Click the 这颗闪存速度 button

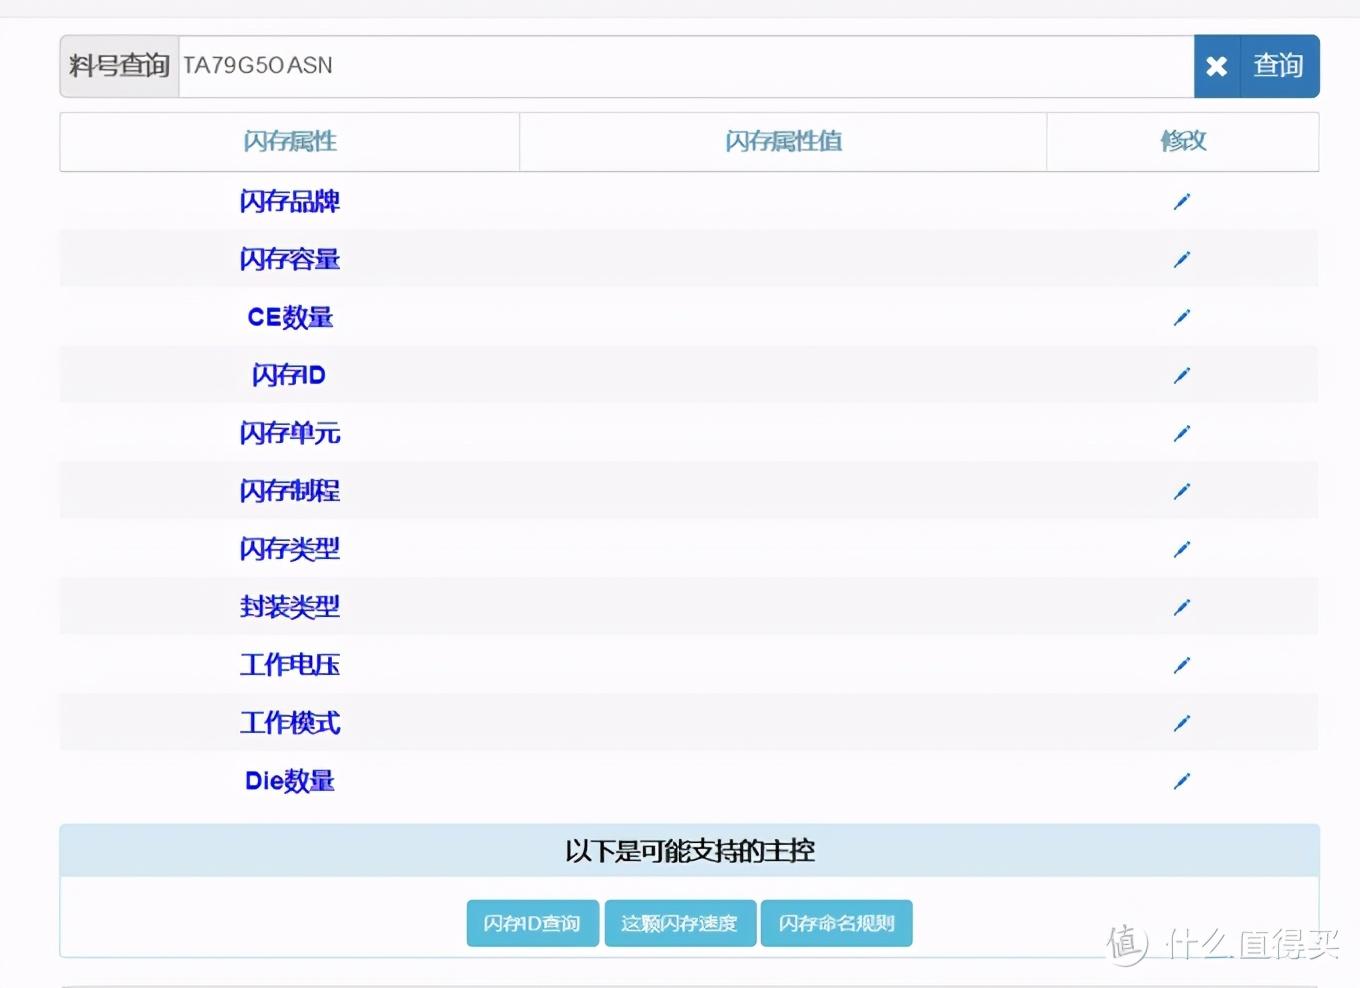point(680,923)
